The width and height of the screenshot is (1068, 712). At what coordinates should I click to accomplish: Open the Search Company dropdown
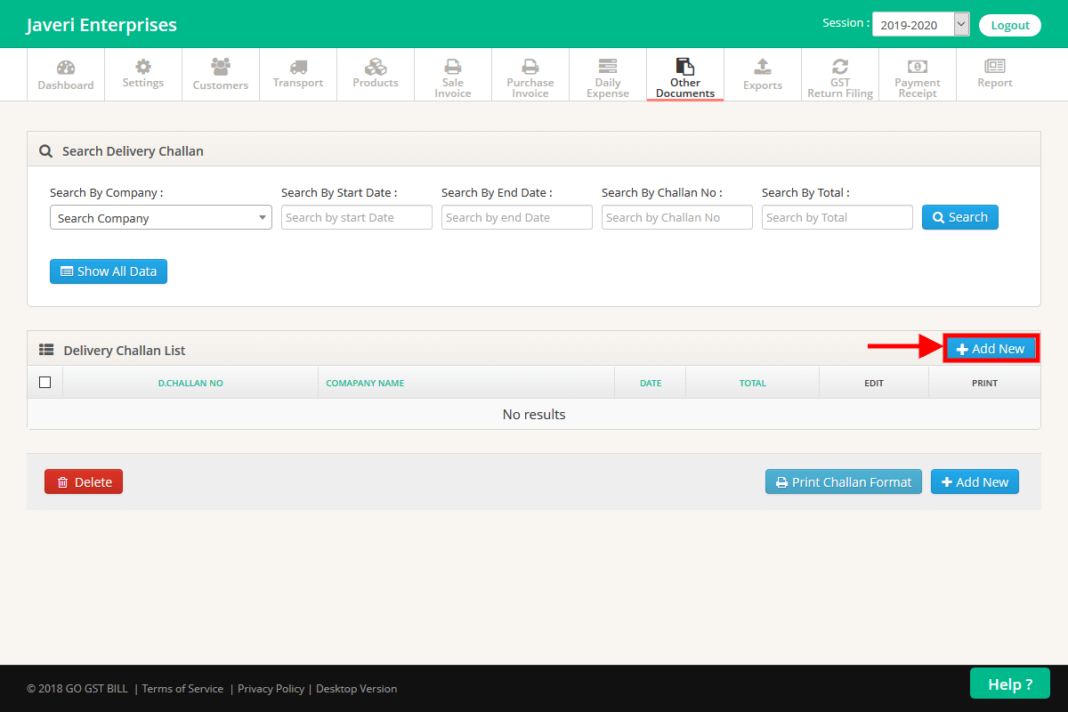(x=160, y=217)
